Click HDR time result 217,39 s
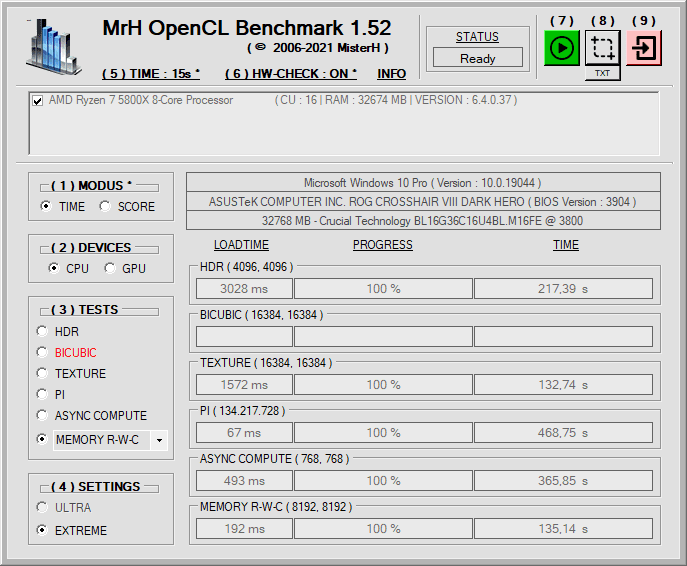687x566 pixels. (563, 289)
